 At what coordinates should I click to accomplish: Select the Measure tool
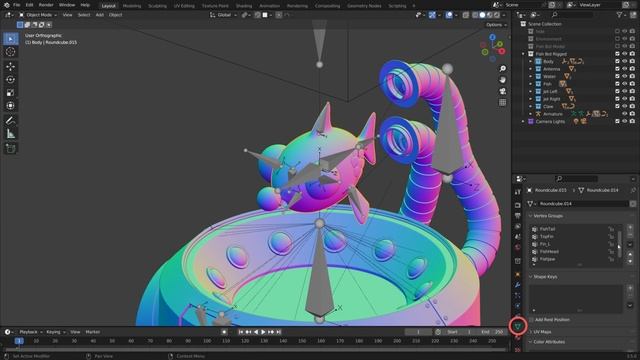pos(11,133)
